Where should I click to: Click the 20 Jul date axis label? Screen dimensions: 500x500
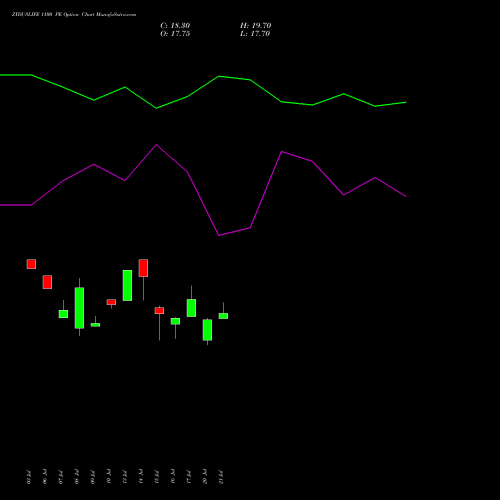(205, 477)
